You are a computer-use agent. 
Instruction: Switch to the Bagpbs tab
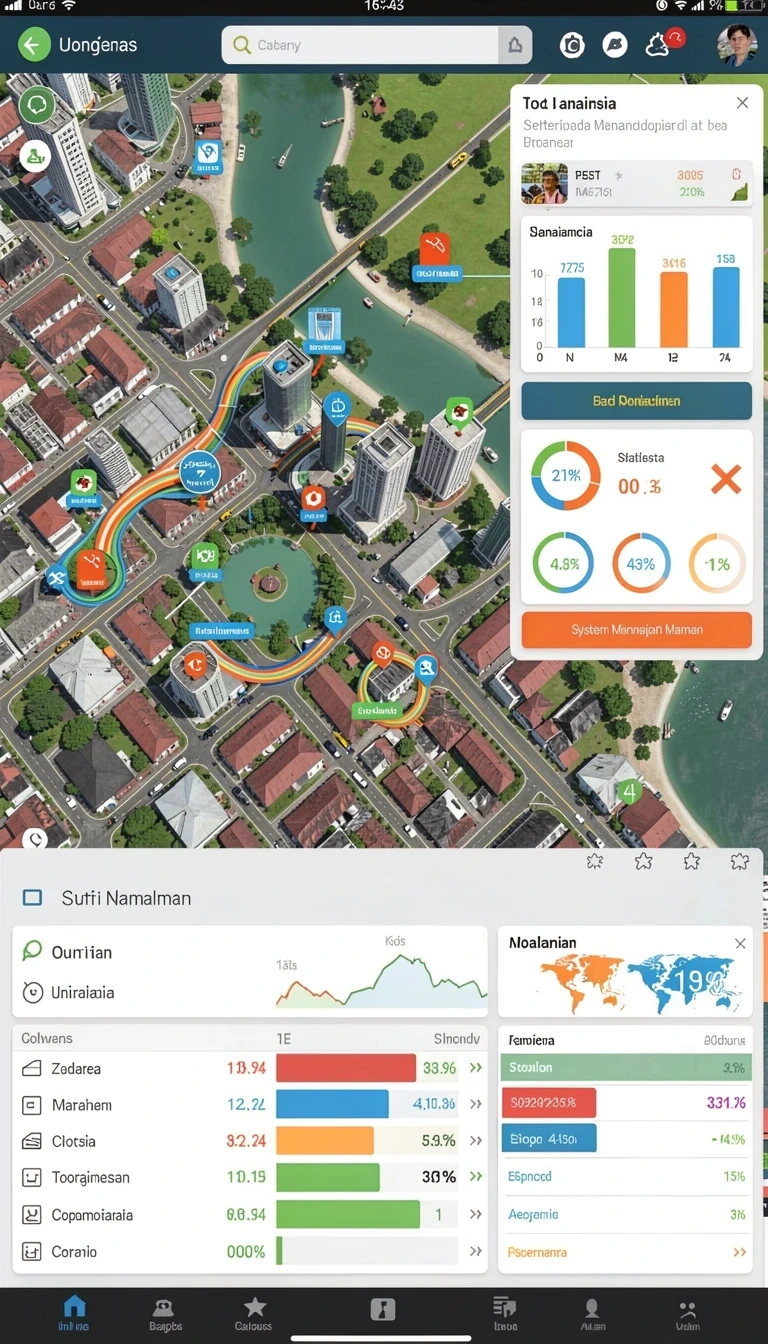[165, 1313]
